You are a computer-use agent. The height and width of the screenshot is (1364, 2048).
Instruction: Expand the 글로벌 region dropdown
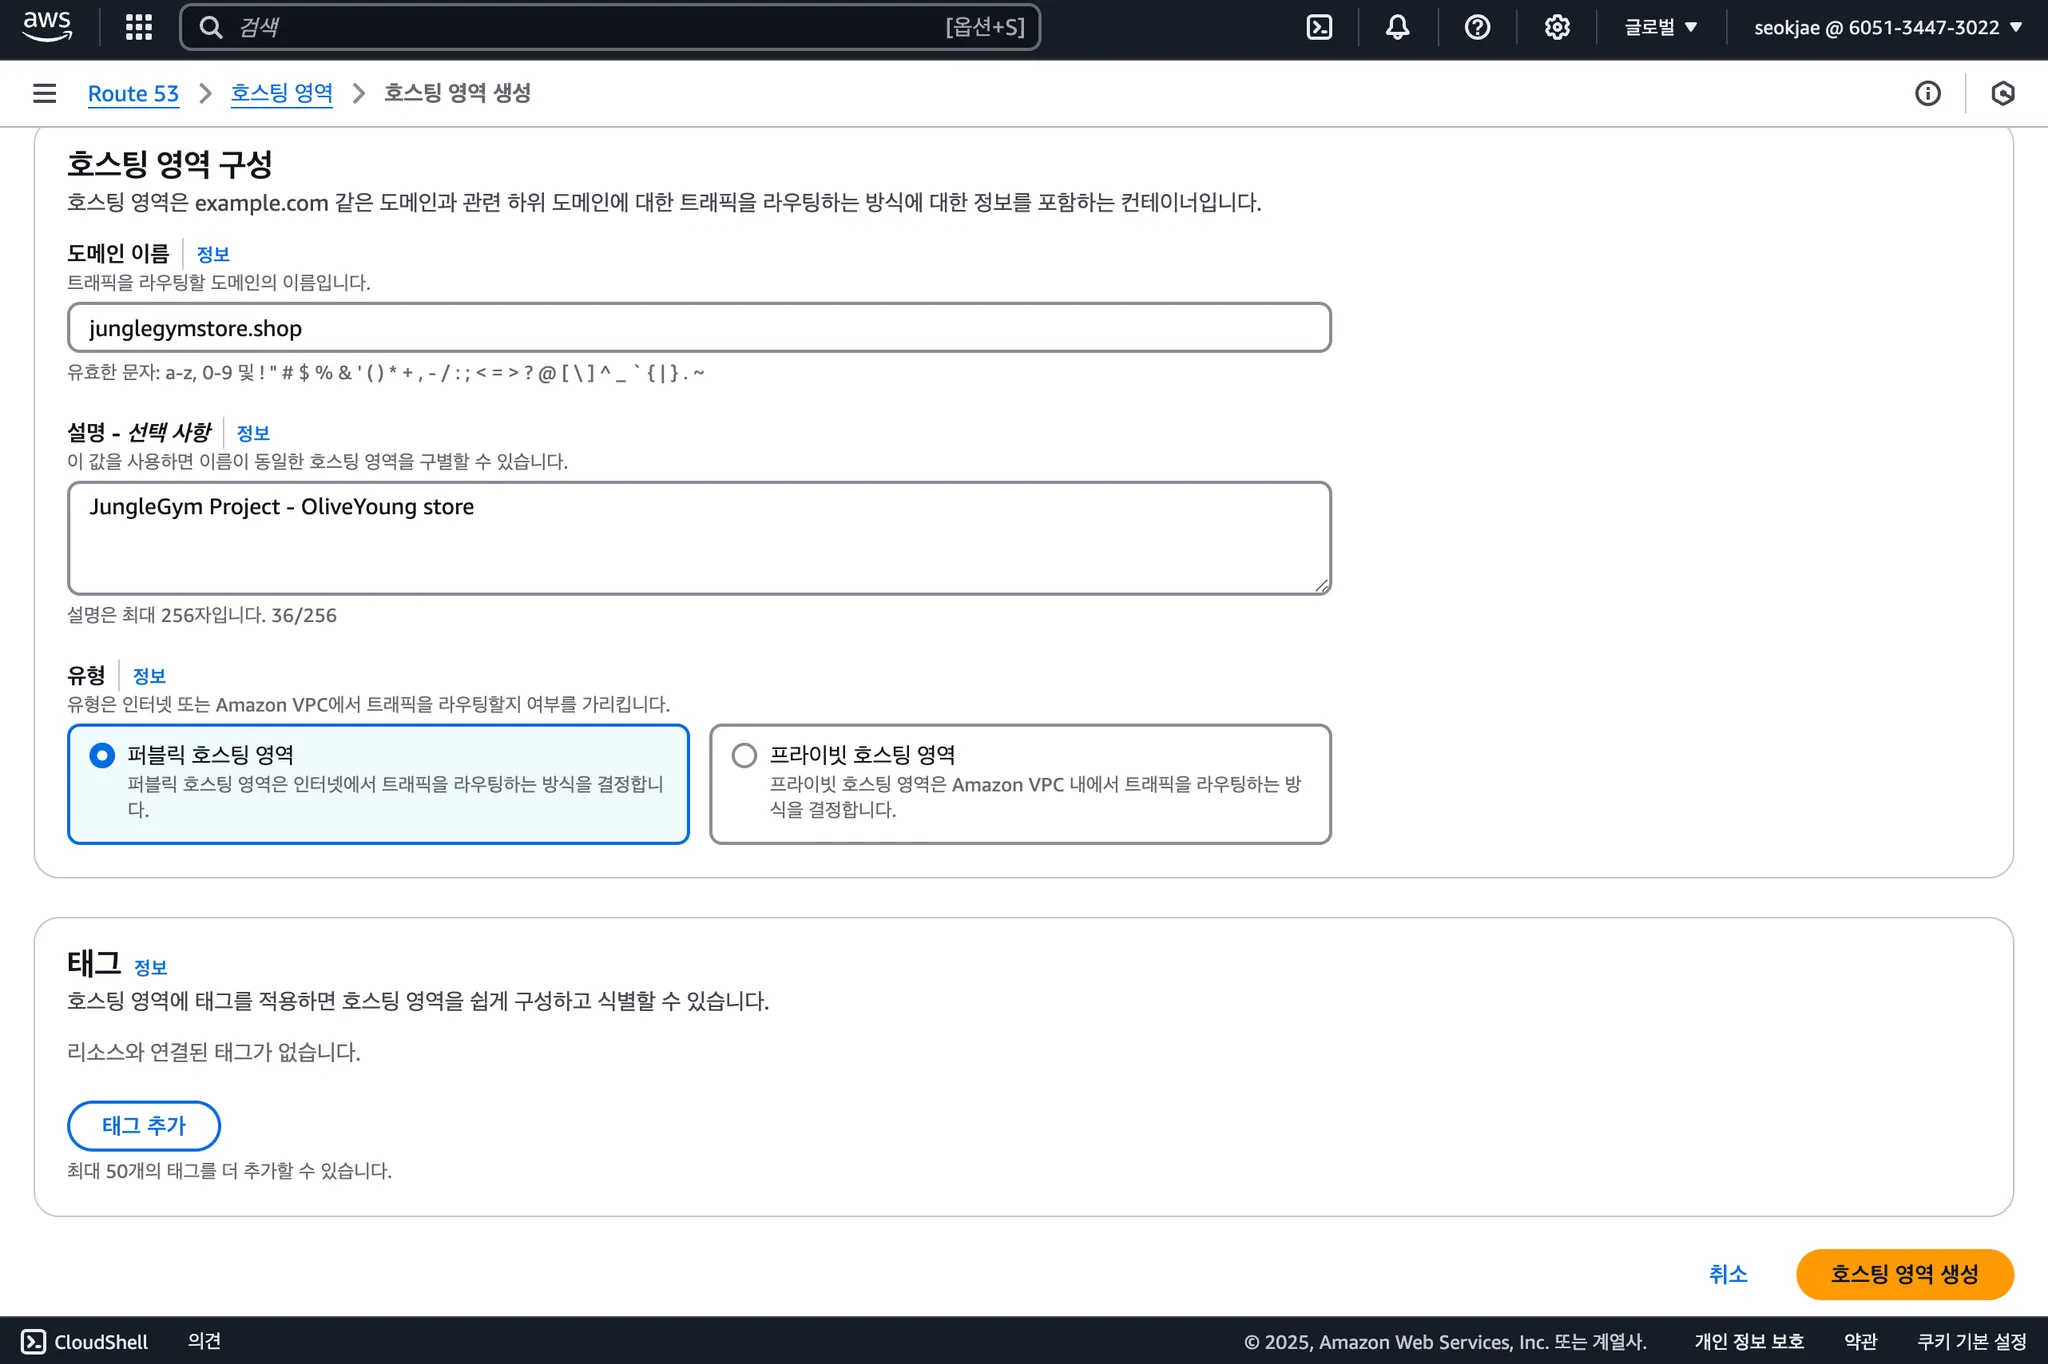pyautogui.click(x=1660, y=27)
